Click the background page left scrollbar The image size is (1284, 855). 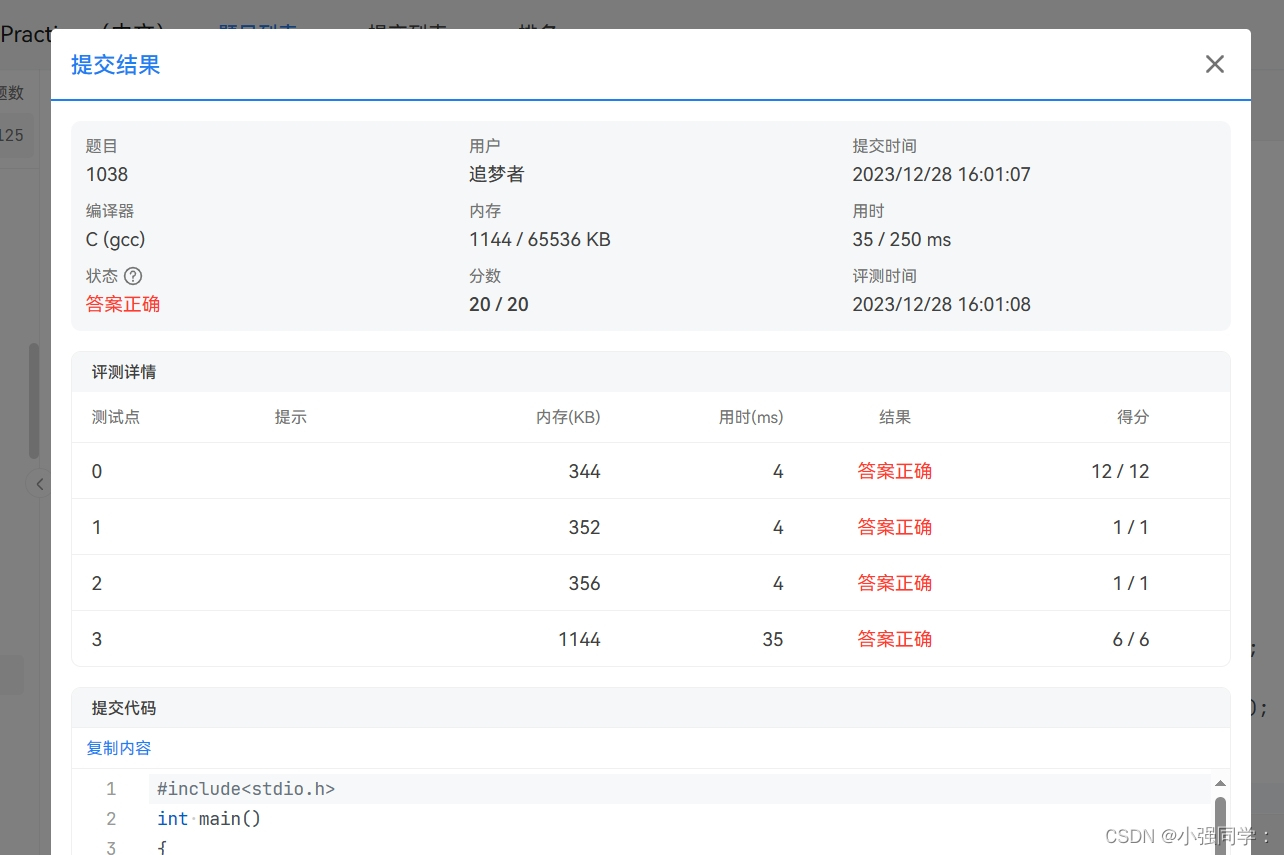34,400
